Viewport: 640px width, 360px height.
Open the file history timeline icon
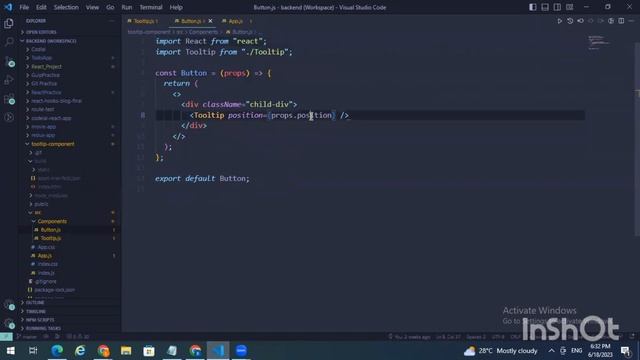(570, 21)
